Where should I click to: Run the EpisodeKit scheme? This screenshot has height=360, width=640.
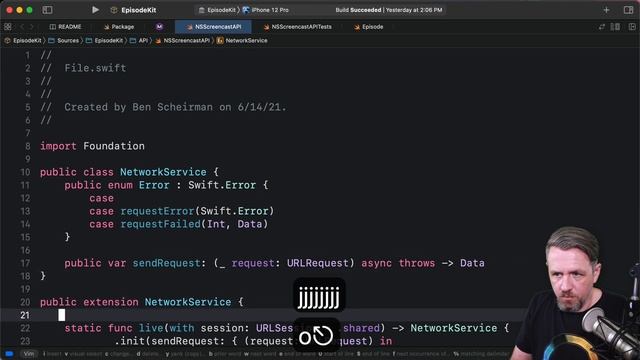(95, 10)
